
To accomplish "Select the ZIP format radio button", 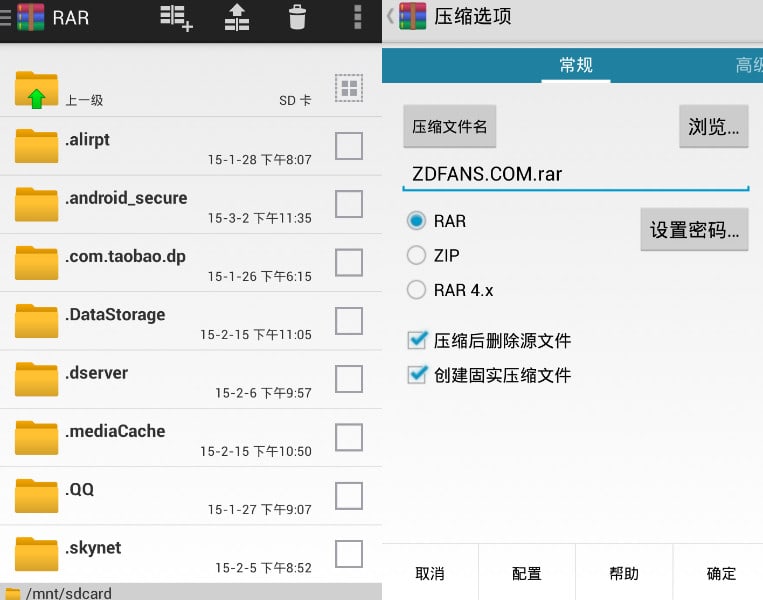I will point(416,255).
